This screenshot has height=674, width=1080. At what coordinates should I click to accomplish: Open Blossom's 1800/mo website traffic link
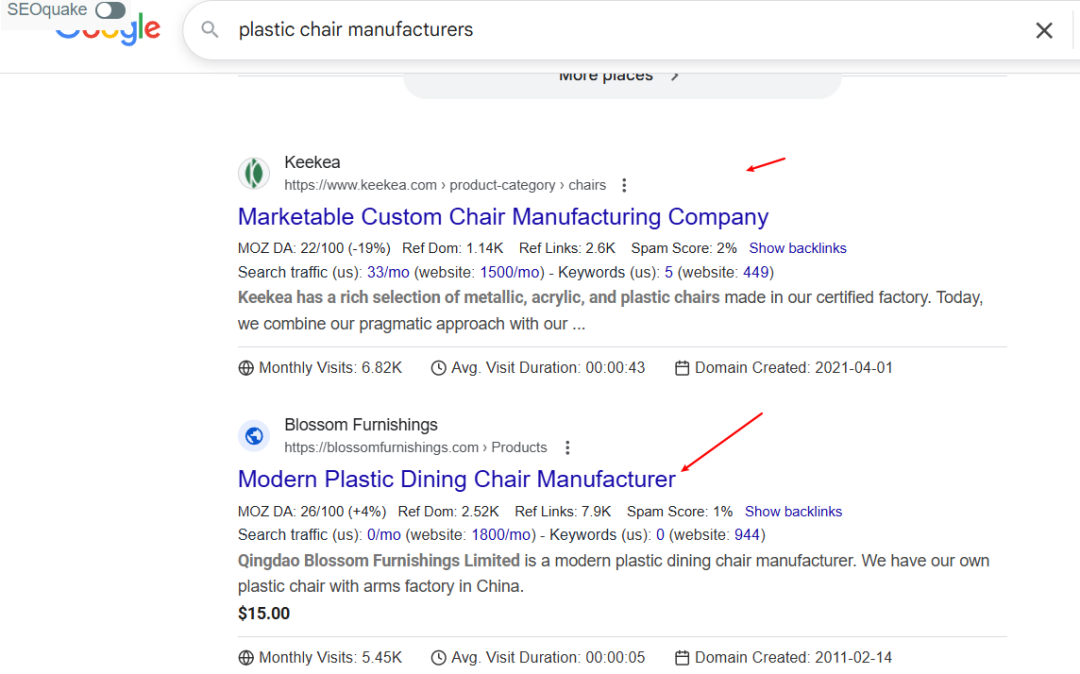click(x=505, y=535)
